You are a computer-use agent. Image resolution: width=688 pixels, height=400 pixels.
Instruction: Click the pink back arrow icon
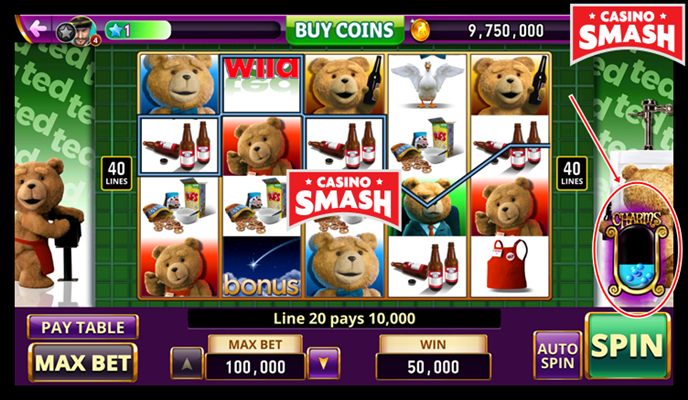pyautogui.click(x=38, y=29)
